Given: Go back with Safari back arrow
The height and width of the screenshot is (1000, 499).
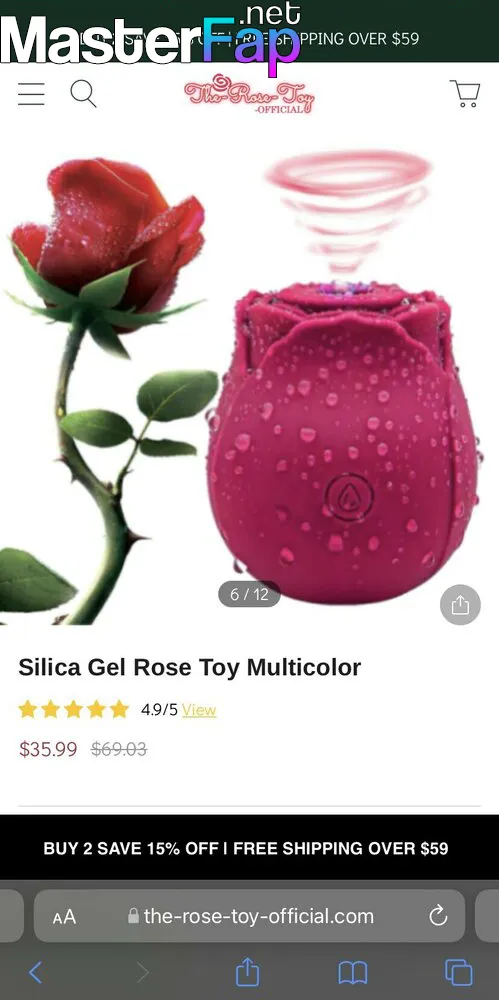Looking at the screenshot, I should coord(36,973).
